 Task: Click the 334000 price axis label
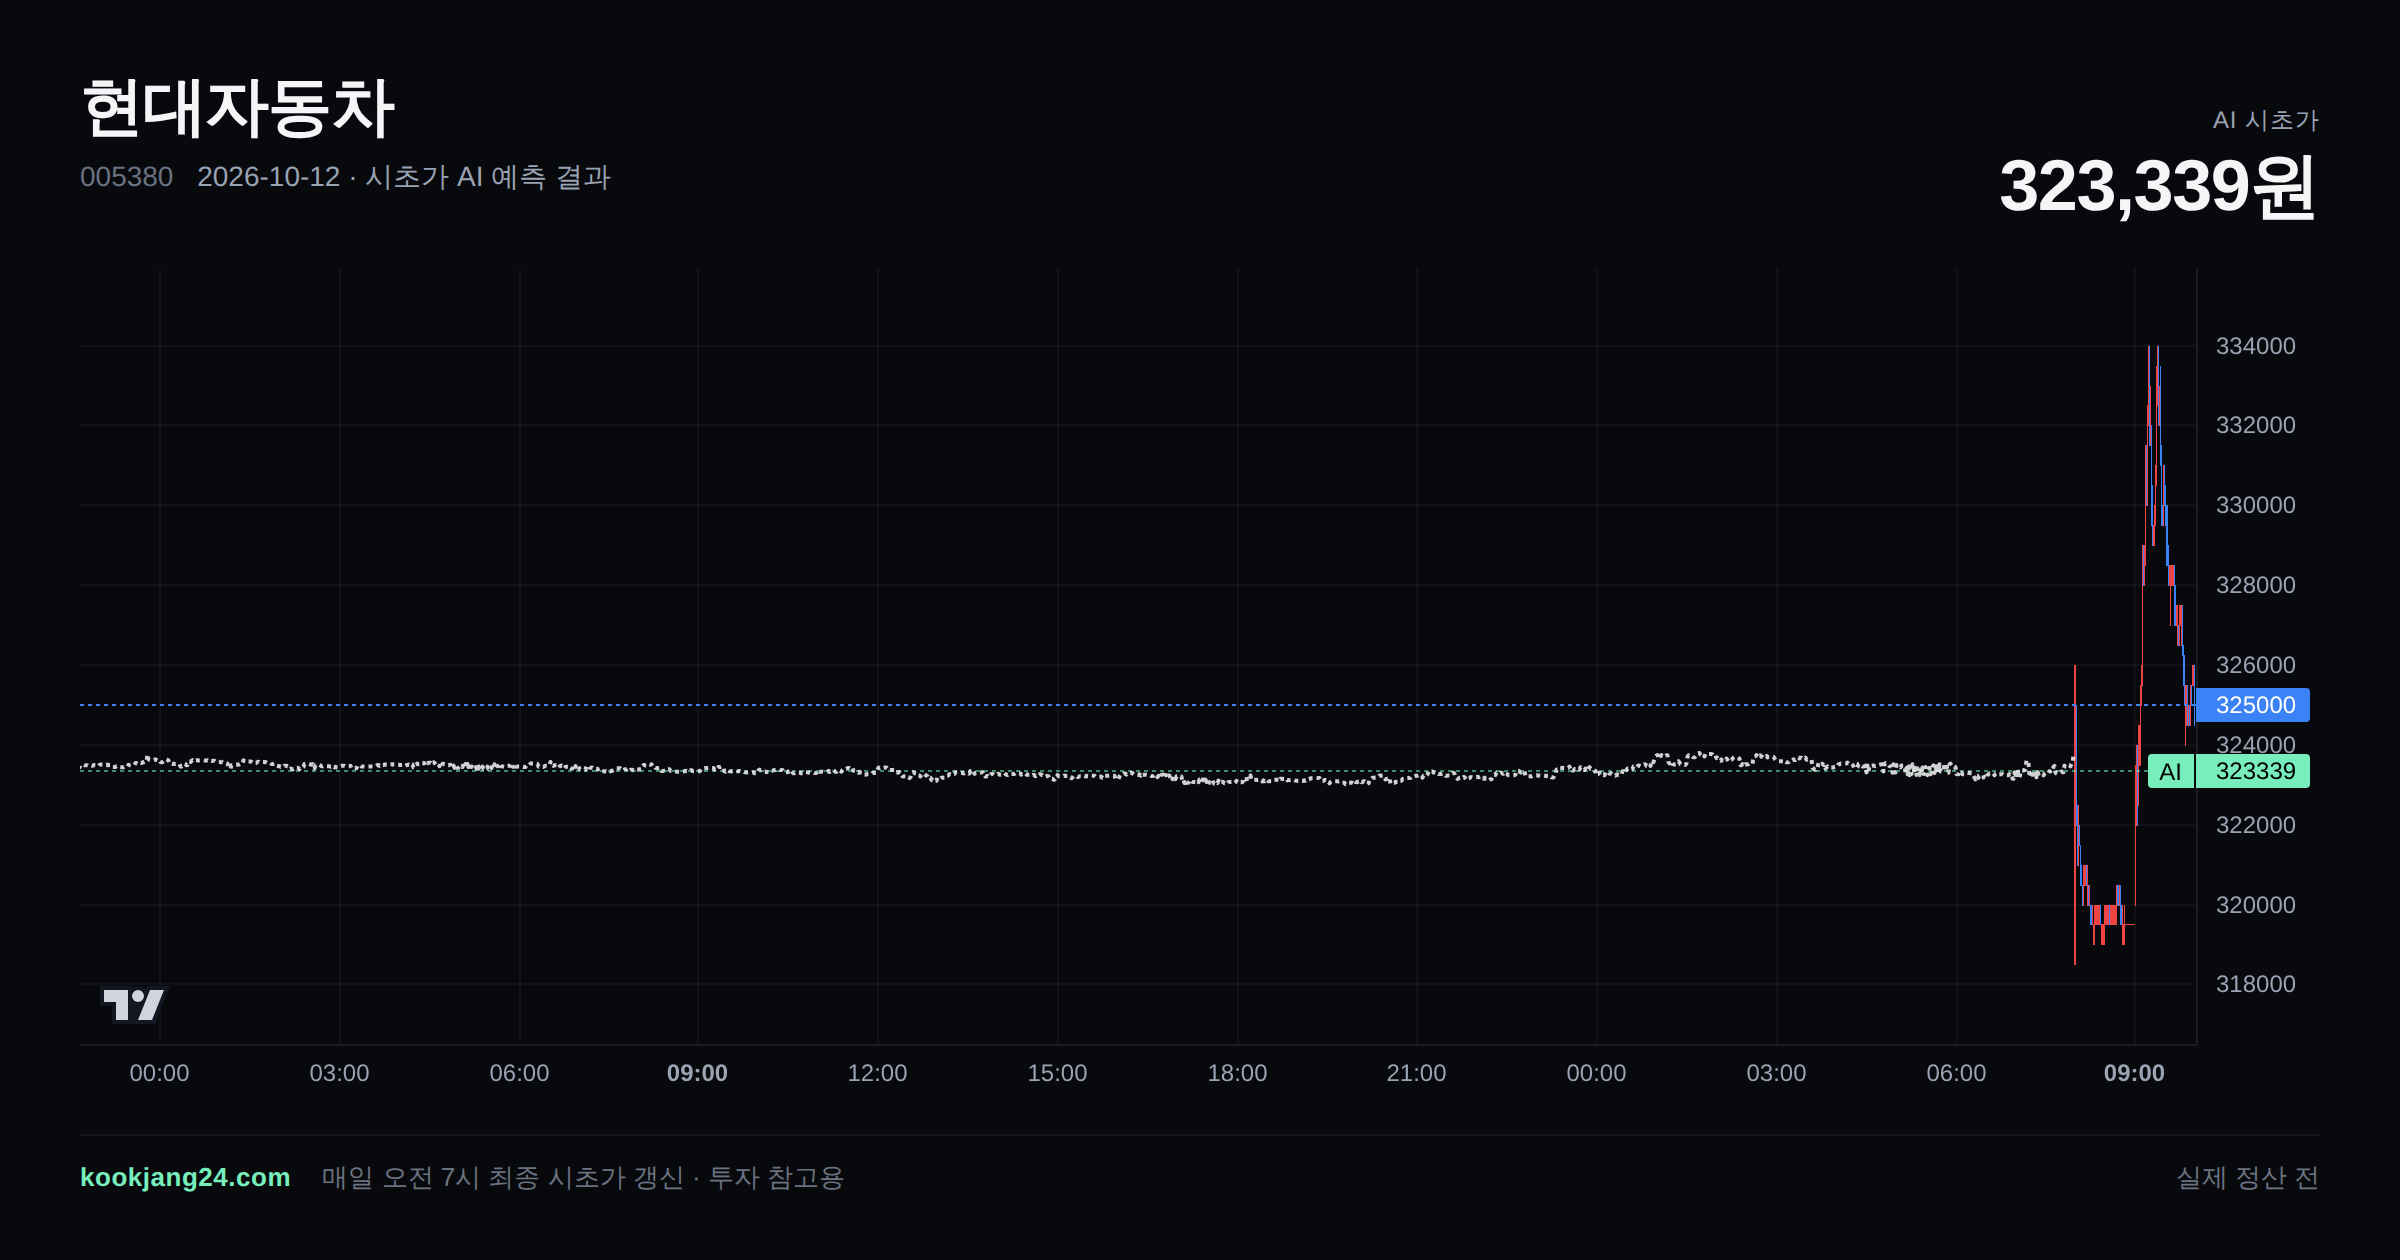(2255, 346)
